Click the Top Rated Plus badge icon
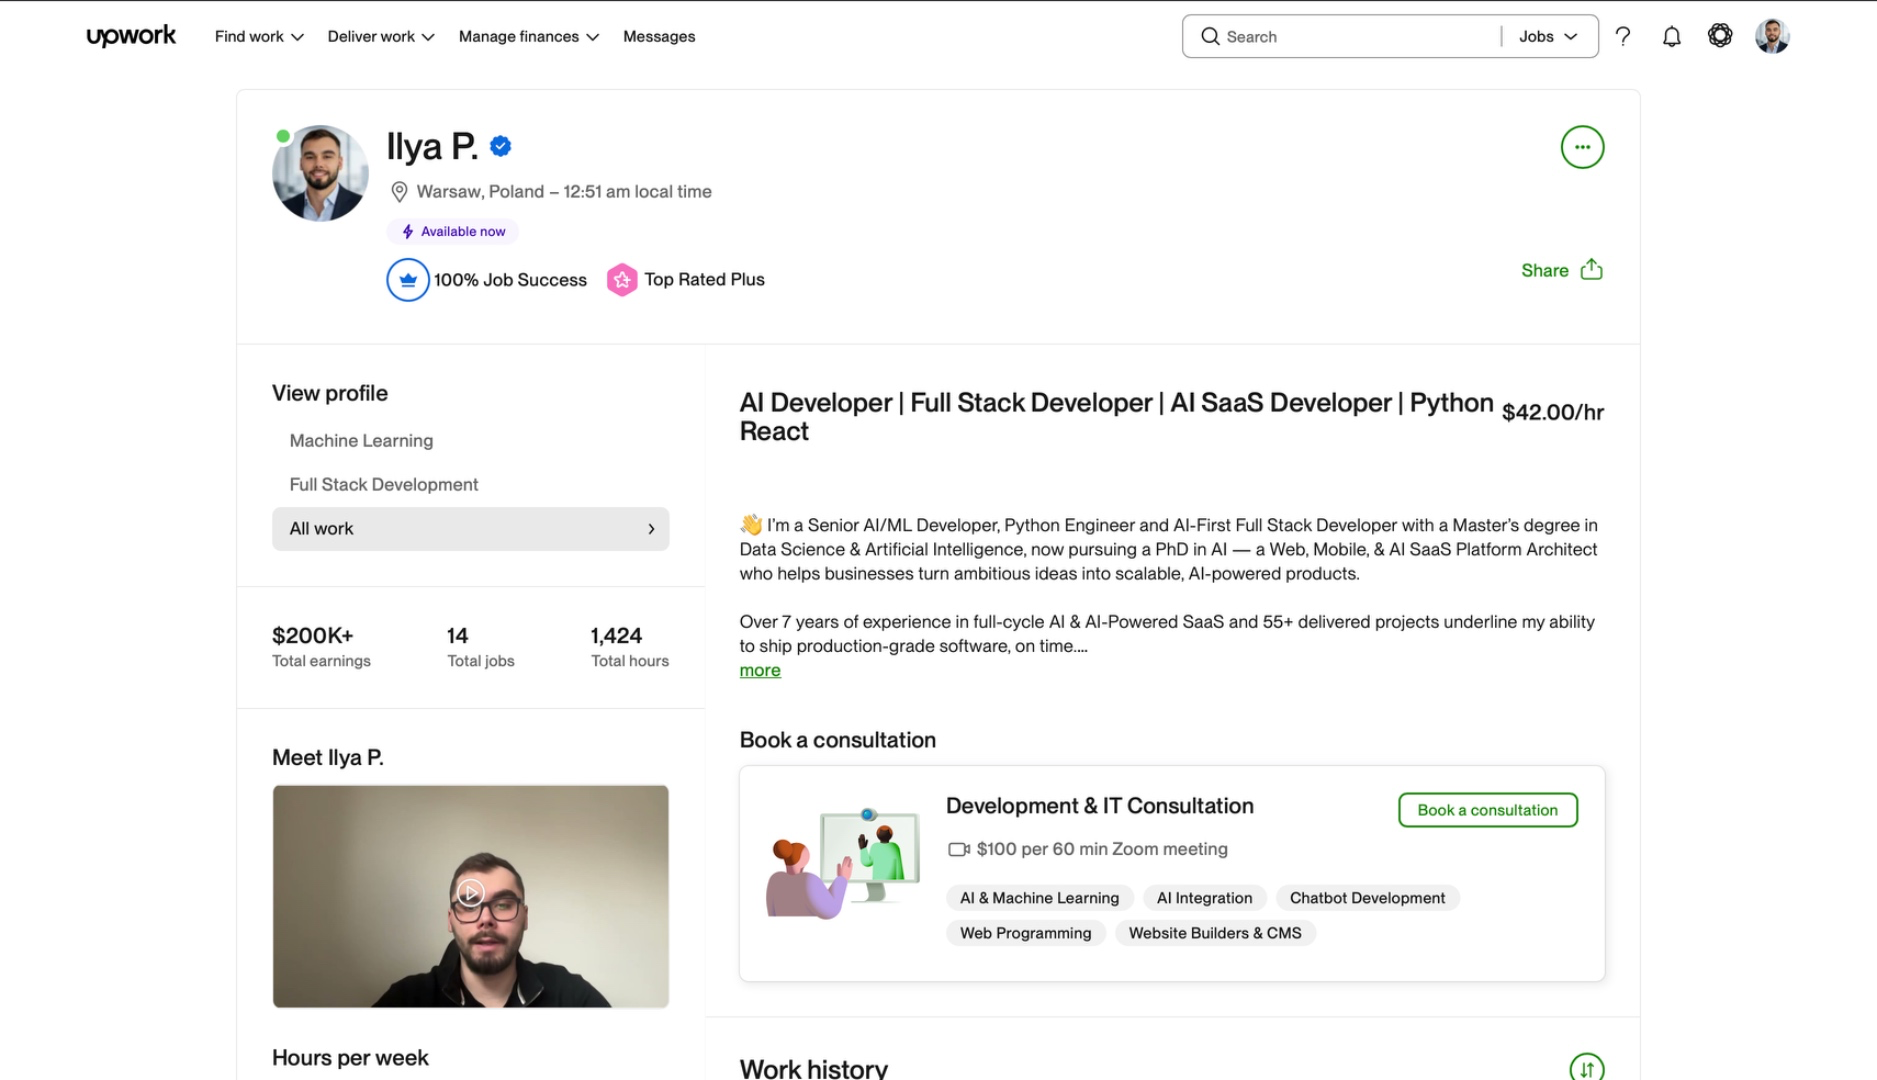 [622, 280]
